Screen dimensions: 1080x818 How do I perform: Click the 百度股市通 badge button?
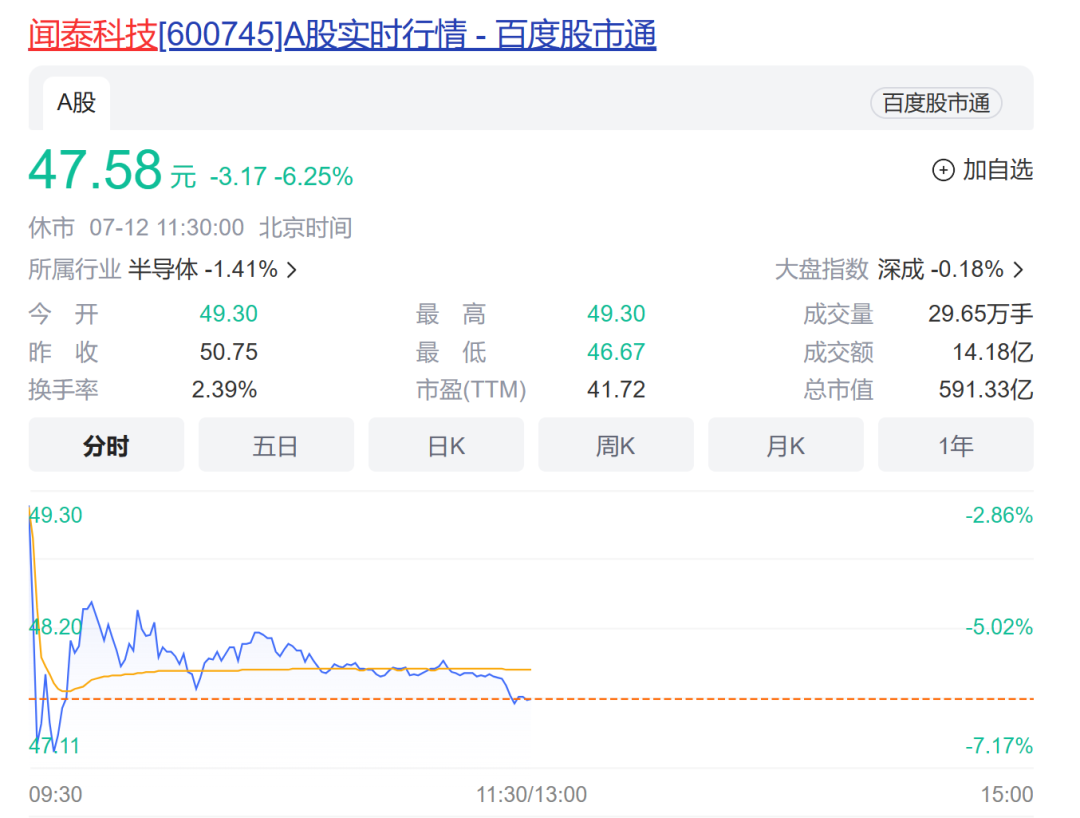pos(936,103)
